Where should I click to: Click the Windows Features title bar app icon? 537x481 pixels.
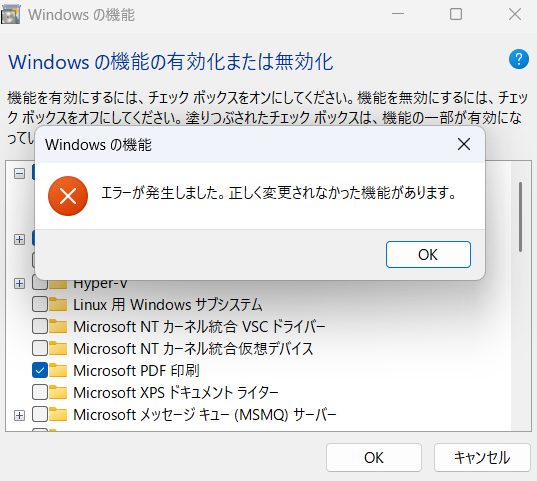click(10, 15)
